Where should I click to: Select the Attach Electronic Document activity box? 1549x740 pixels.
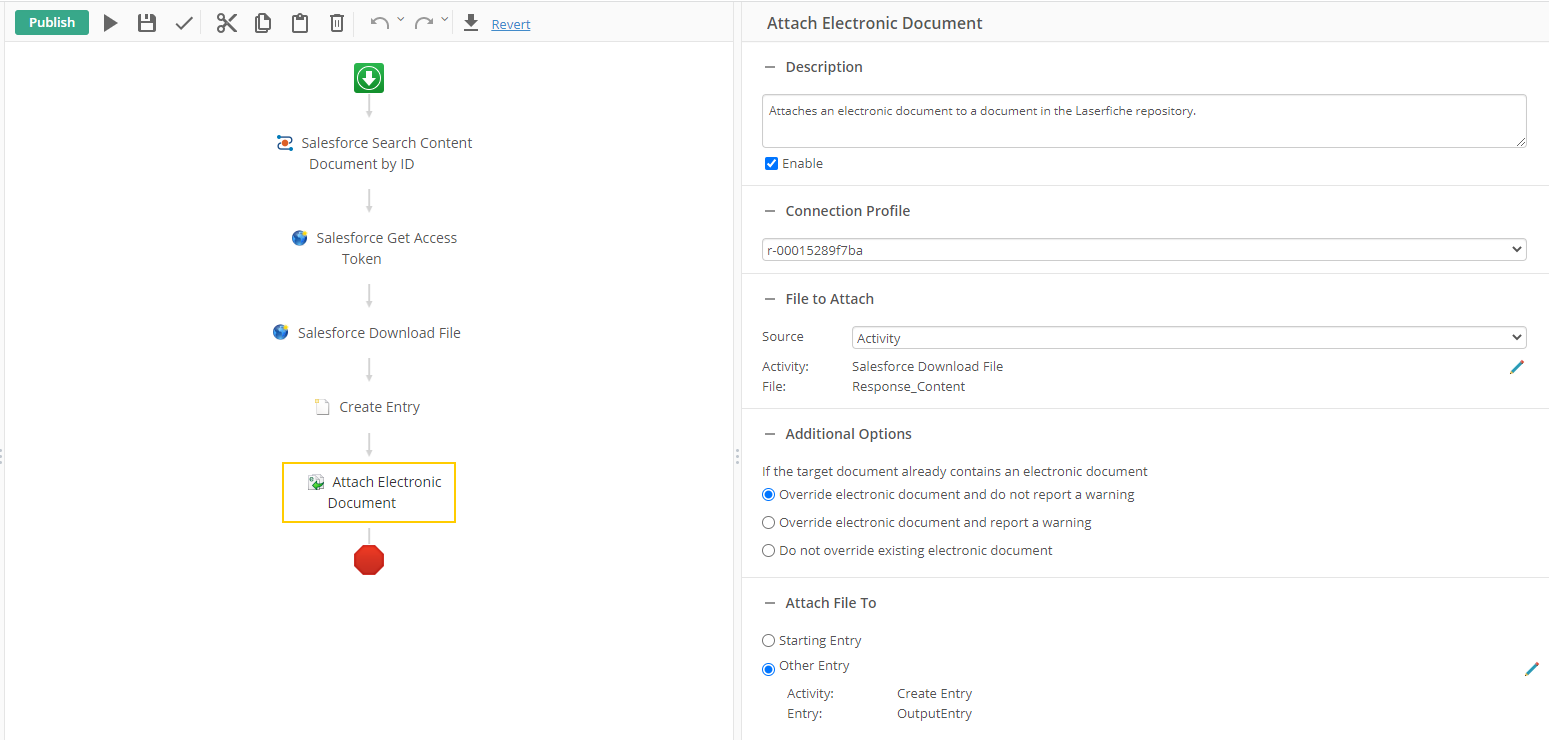(x=369, y=492)
